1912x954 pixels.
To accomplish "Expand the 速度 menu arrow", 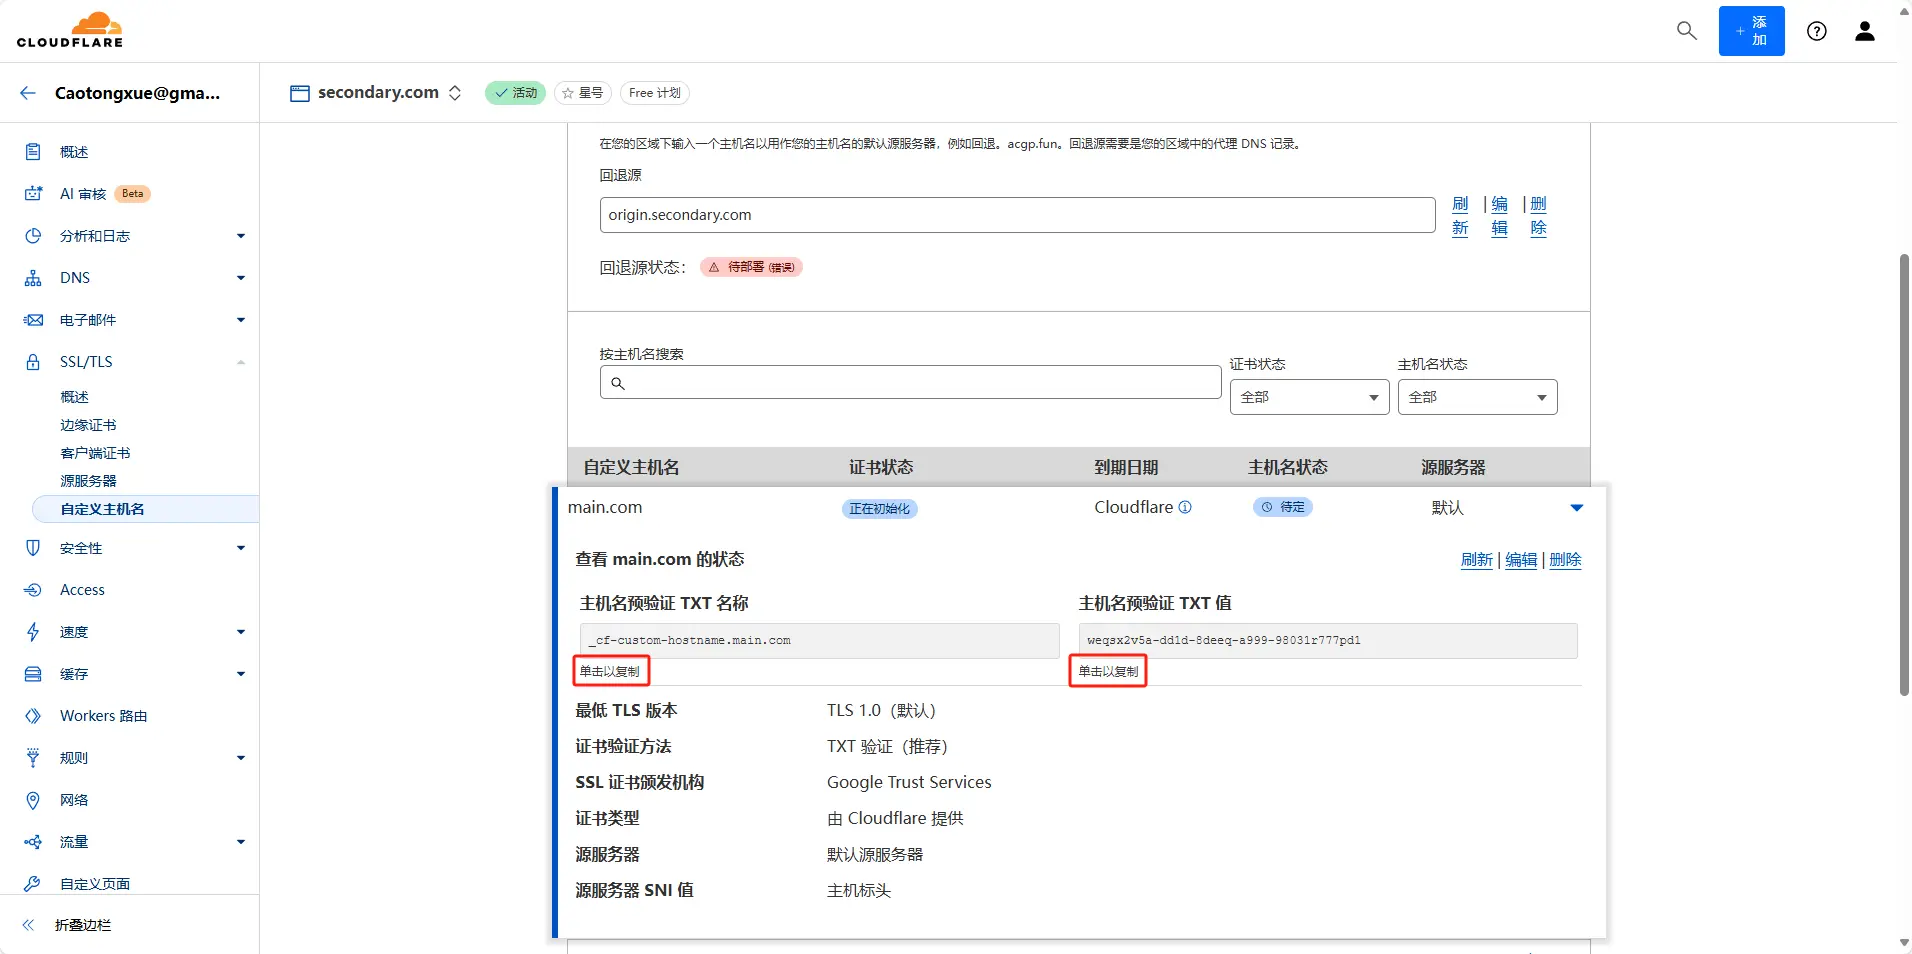I will (x=240, y=632).
